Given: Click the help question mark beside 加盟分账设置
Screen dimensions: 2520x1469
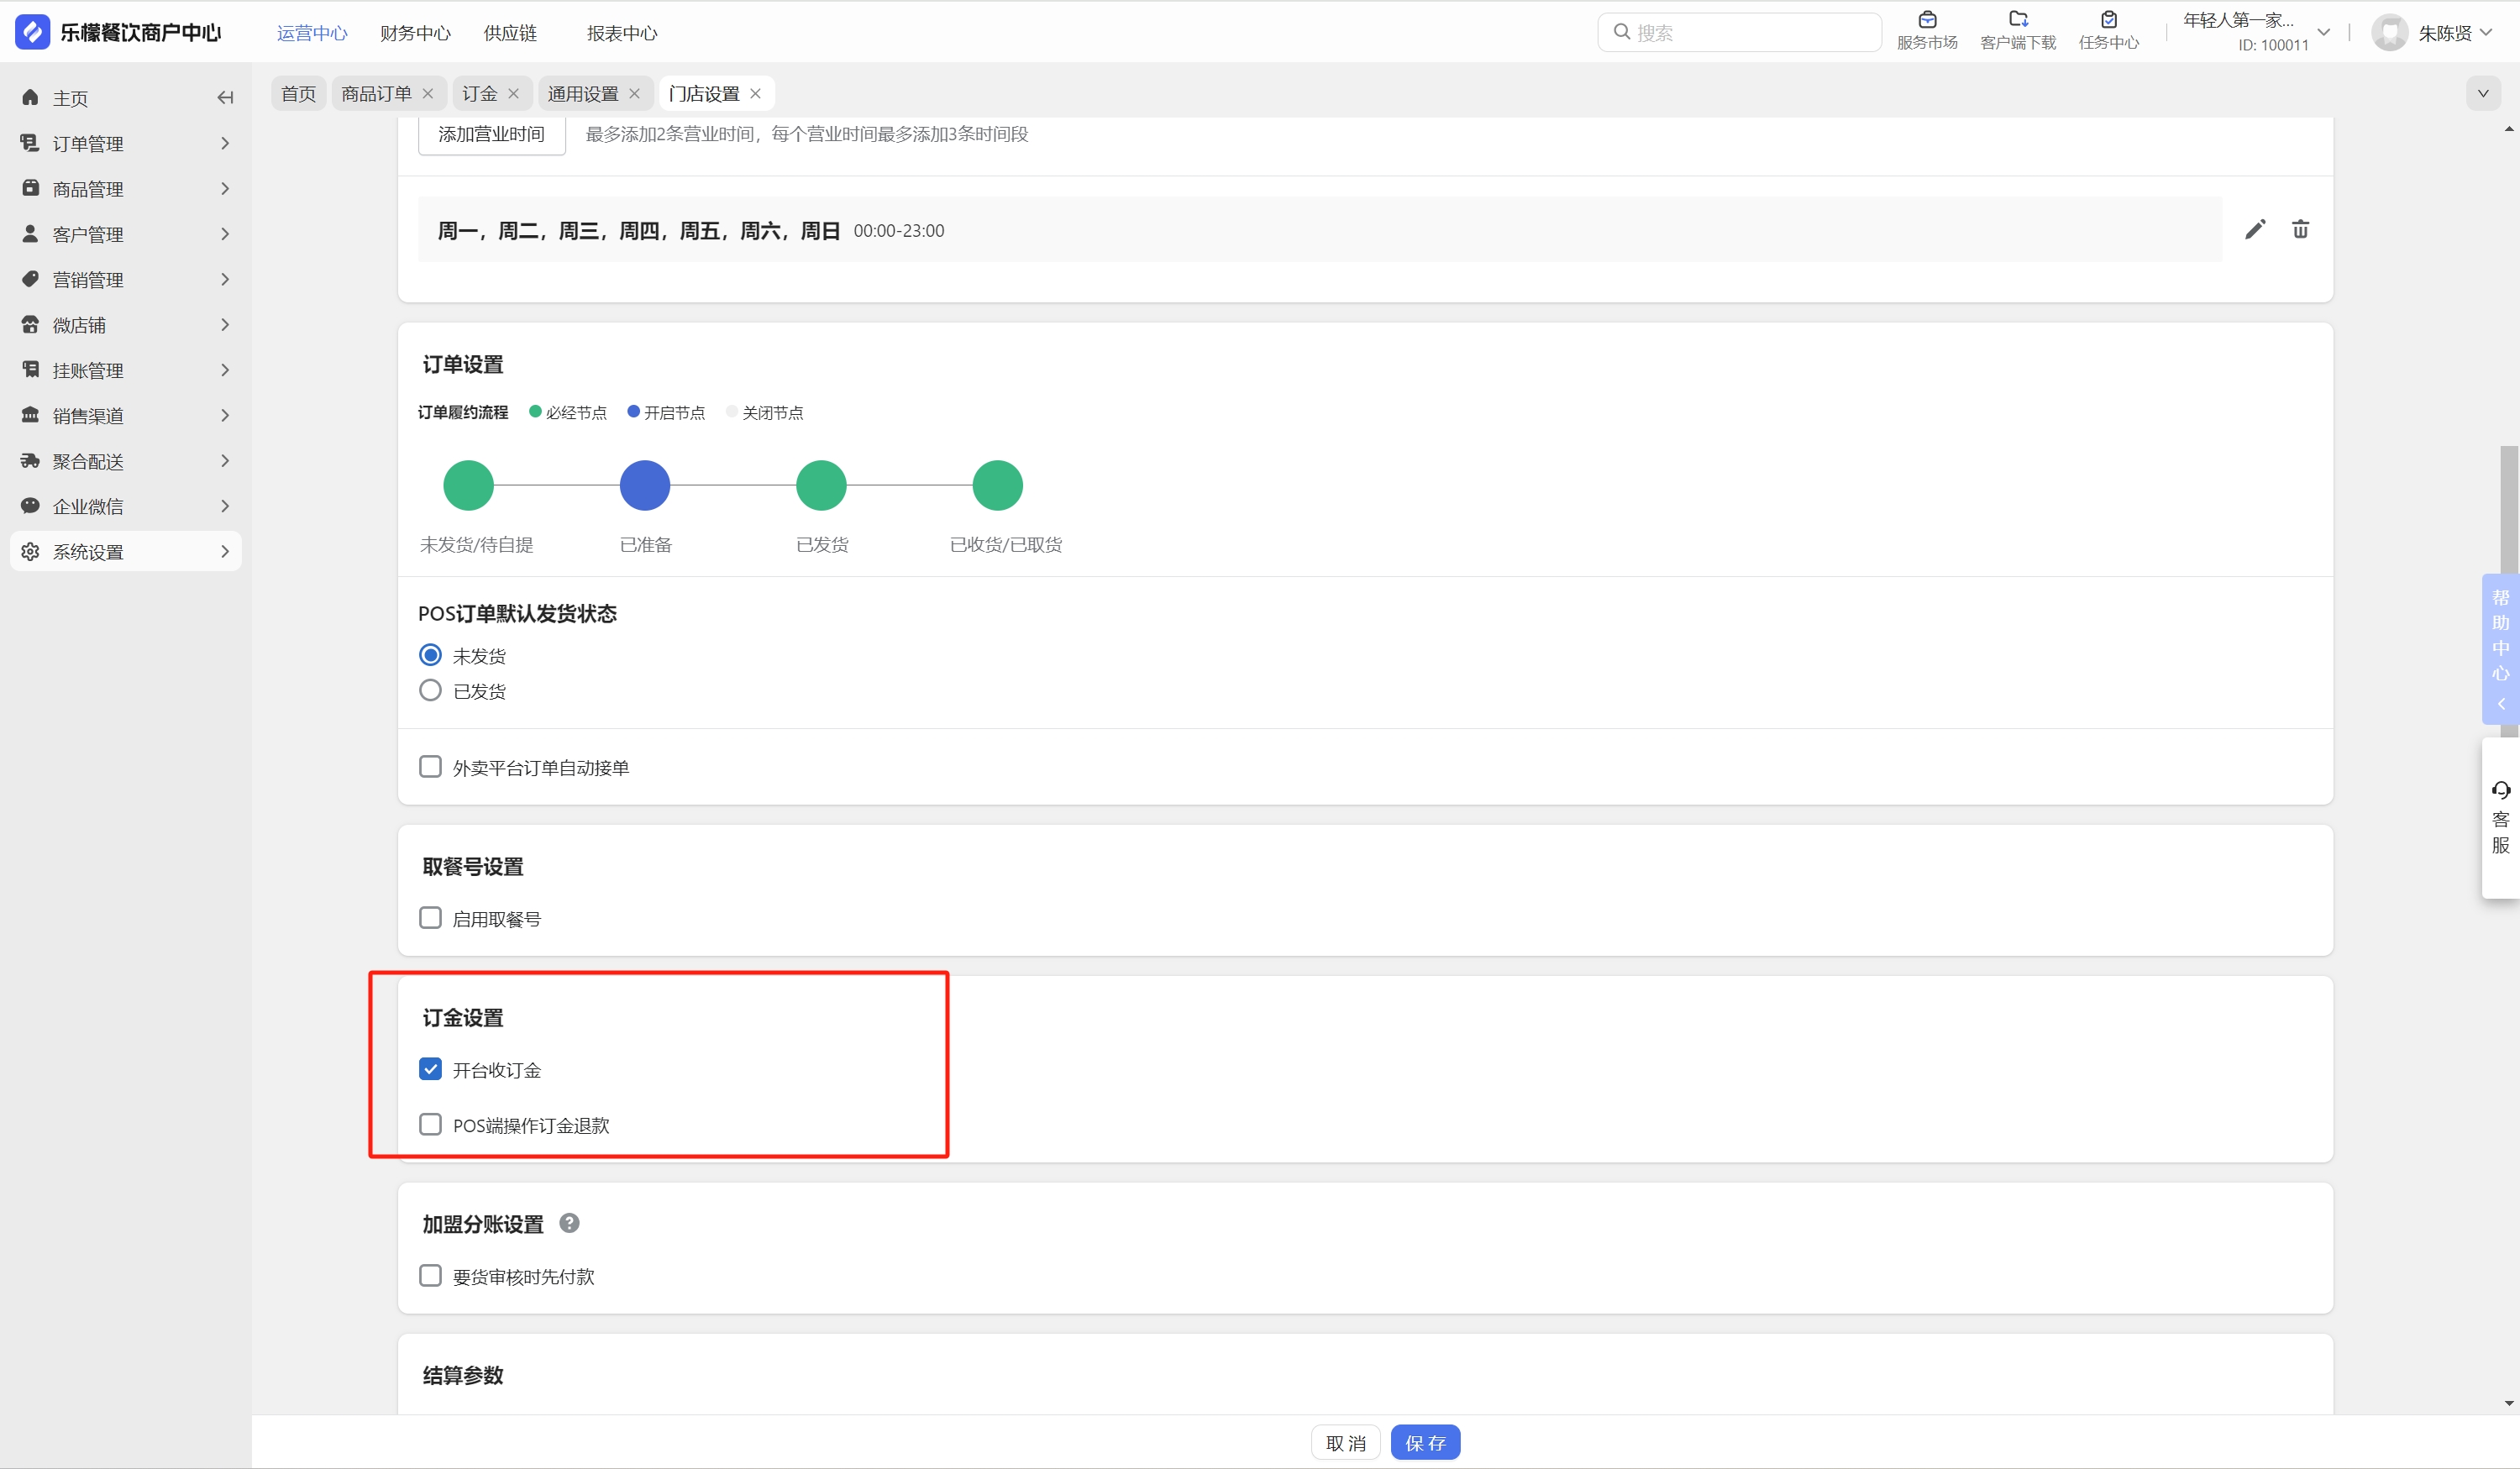Looking at the screenshot, I should pos(569,1223).
